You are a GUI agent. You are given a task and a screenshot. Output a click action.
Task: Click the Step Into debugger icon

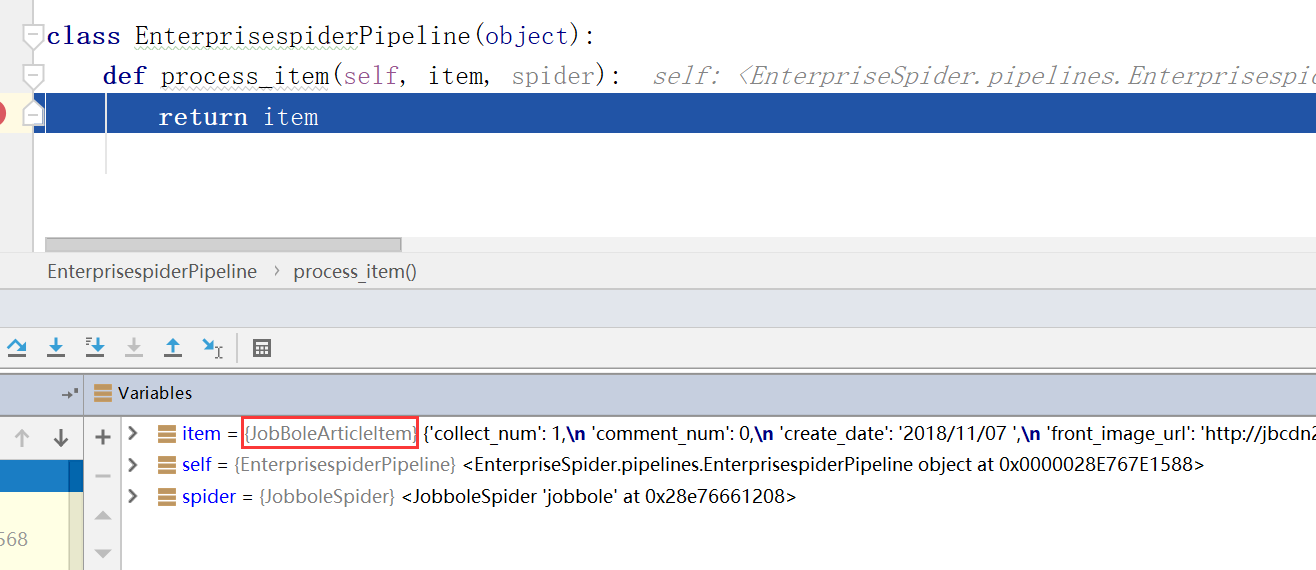tap(56, 347)
